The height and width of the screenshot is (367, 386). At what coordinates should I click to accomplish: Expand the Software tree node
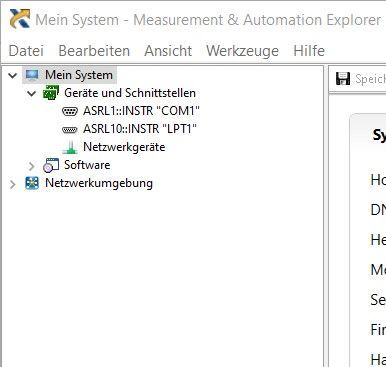click(x=32, y=166)
